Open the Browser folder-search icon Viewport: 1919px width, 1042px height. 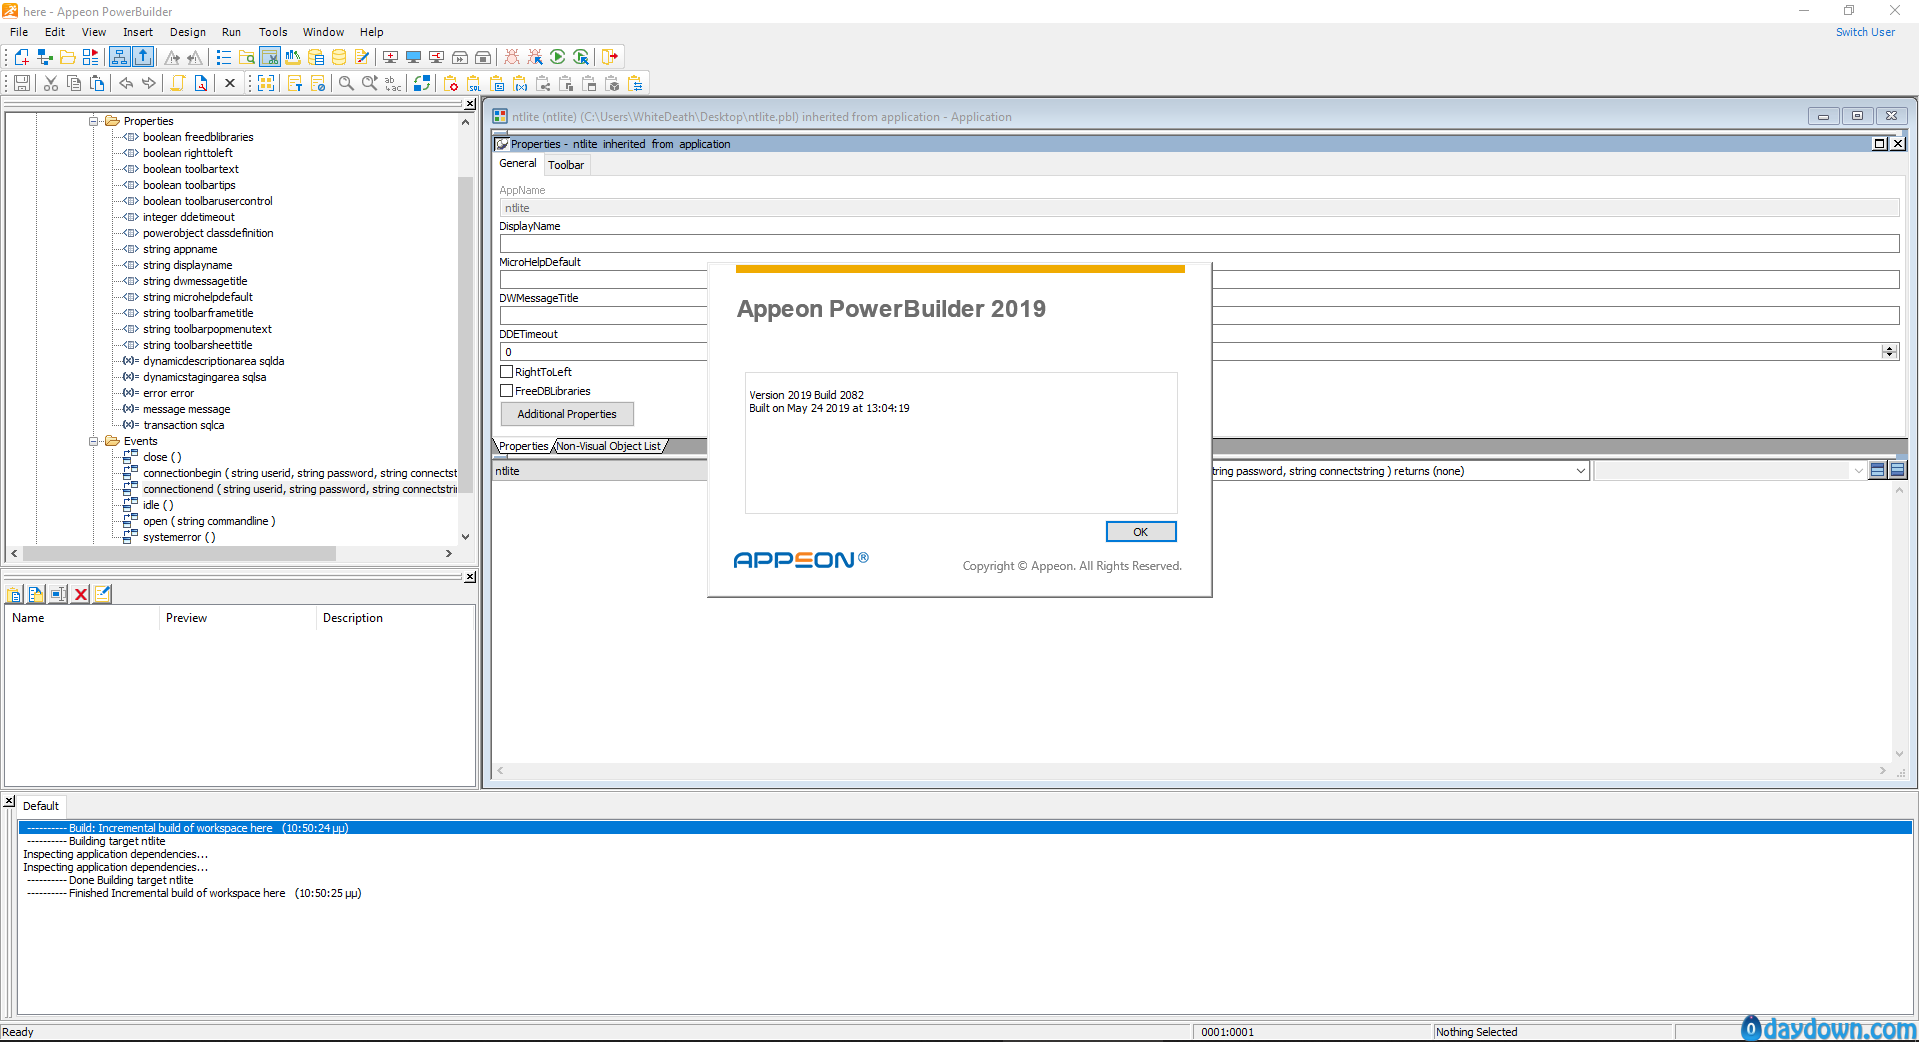247,57
